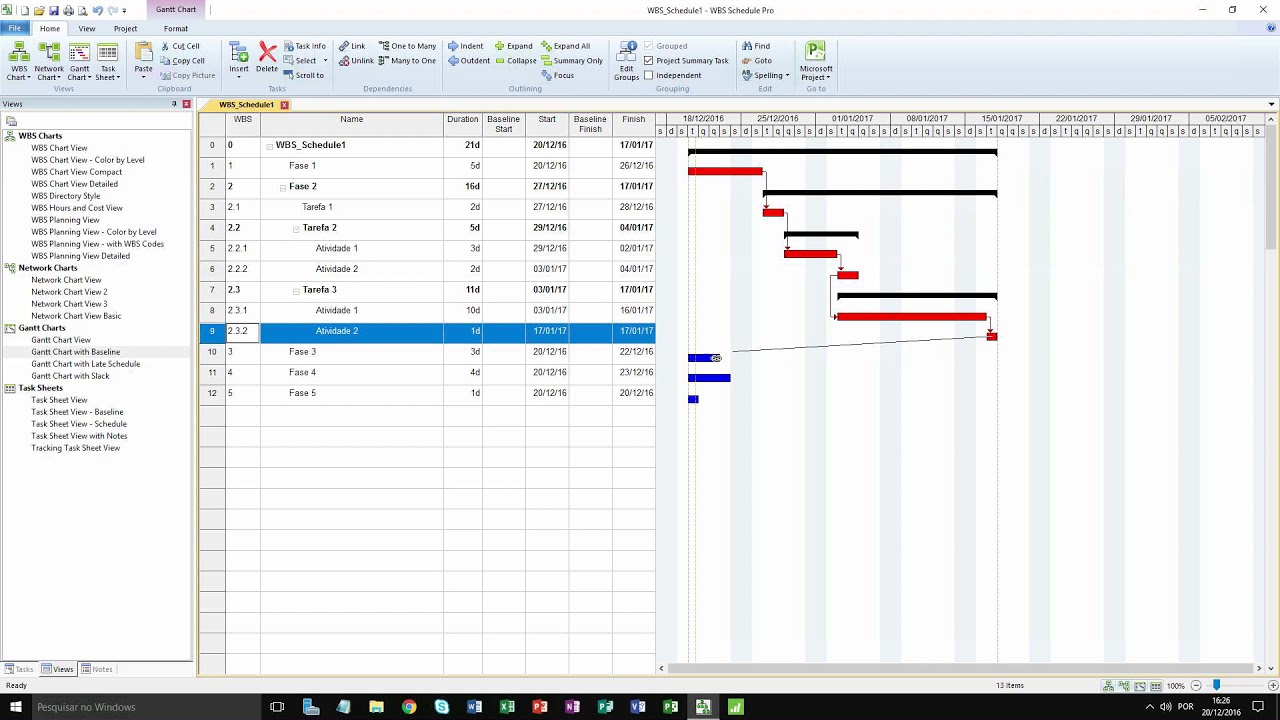Outdent the selected task

469,61
